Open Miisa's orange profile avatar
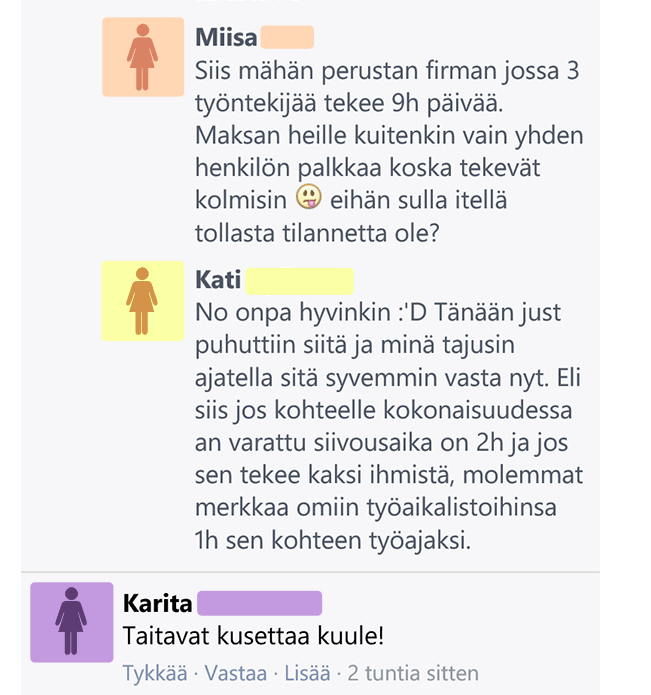This screenshot has height=695, width=651. click(143, 57)
